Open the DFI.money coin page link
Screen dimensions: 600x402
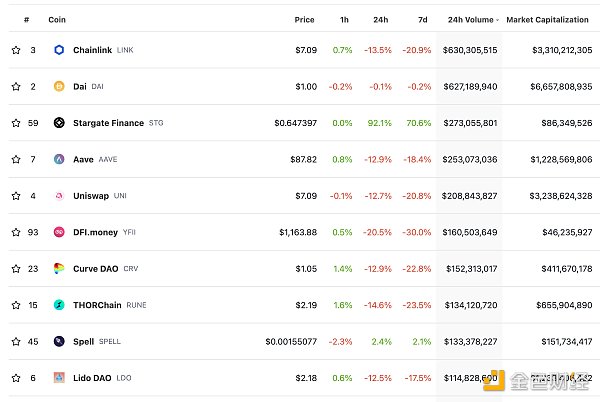click(96, 232)
